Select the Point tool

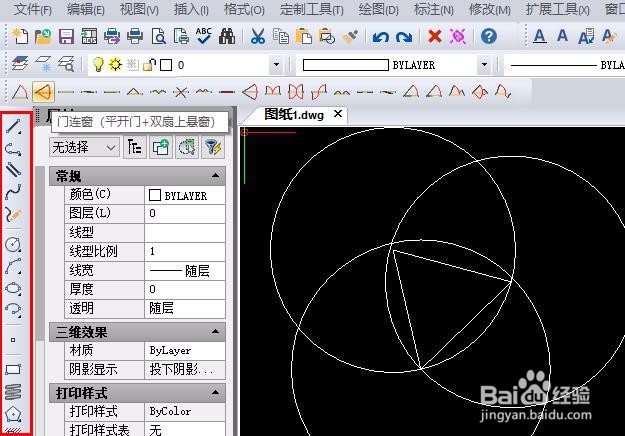pos(13,340)
